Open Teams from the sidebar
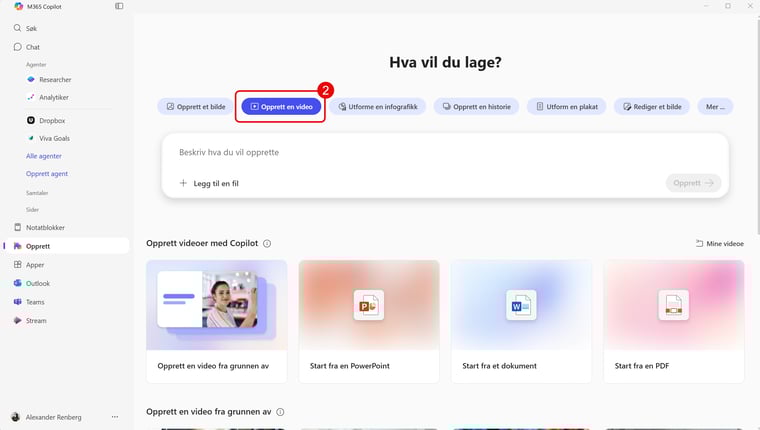 (29, 302)
